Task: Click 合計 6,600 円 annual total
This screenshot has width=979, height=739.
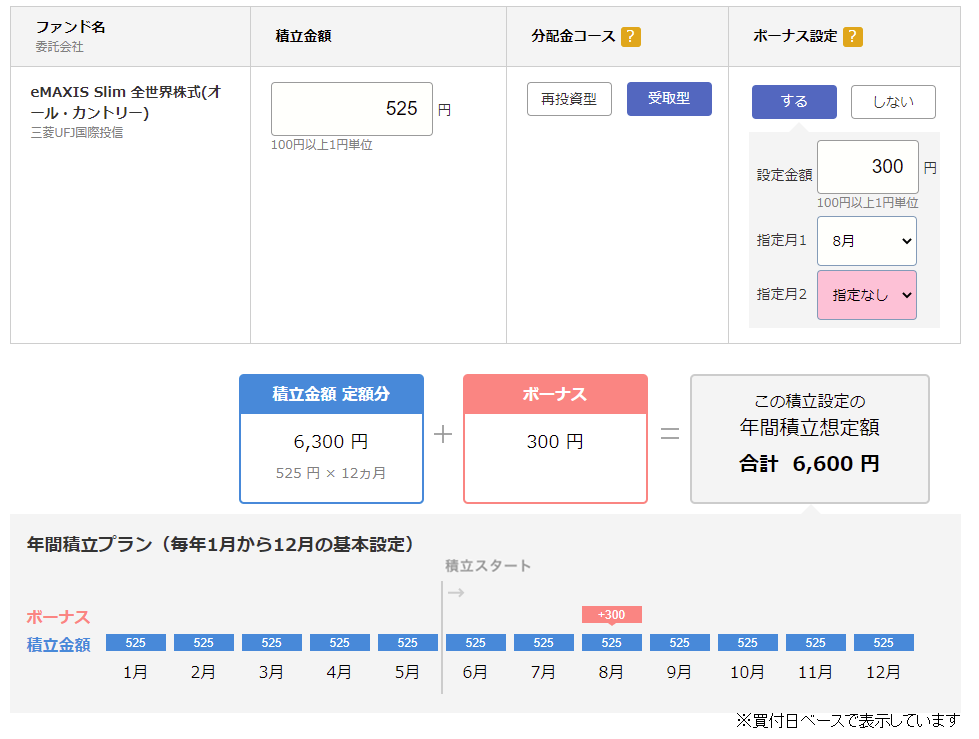Action: [x=809, y=464]
